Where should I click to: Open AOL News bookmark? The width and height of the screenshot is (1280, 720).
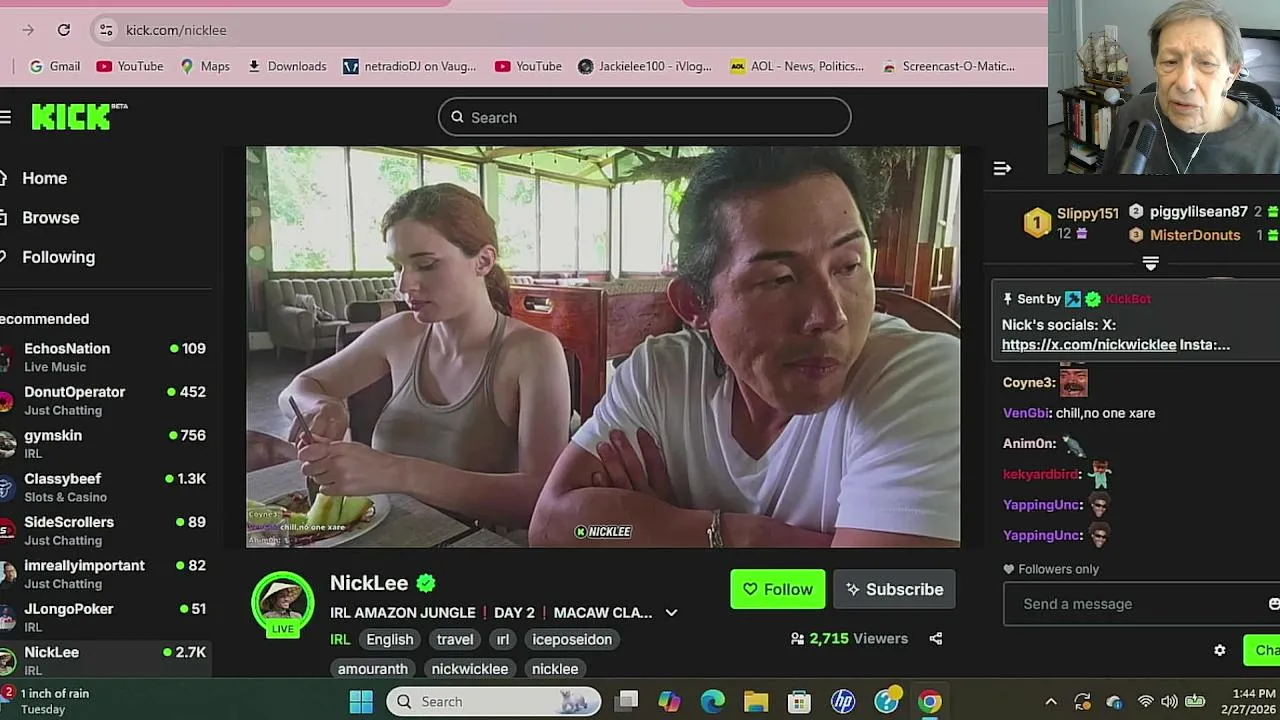click(x=797, y=66)
